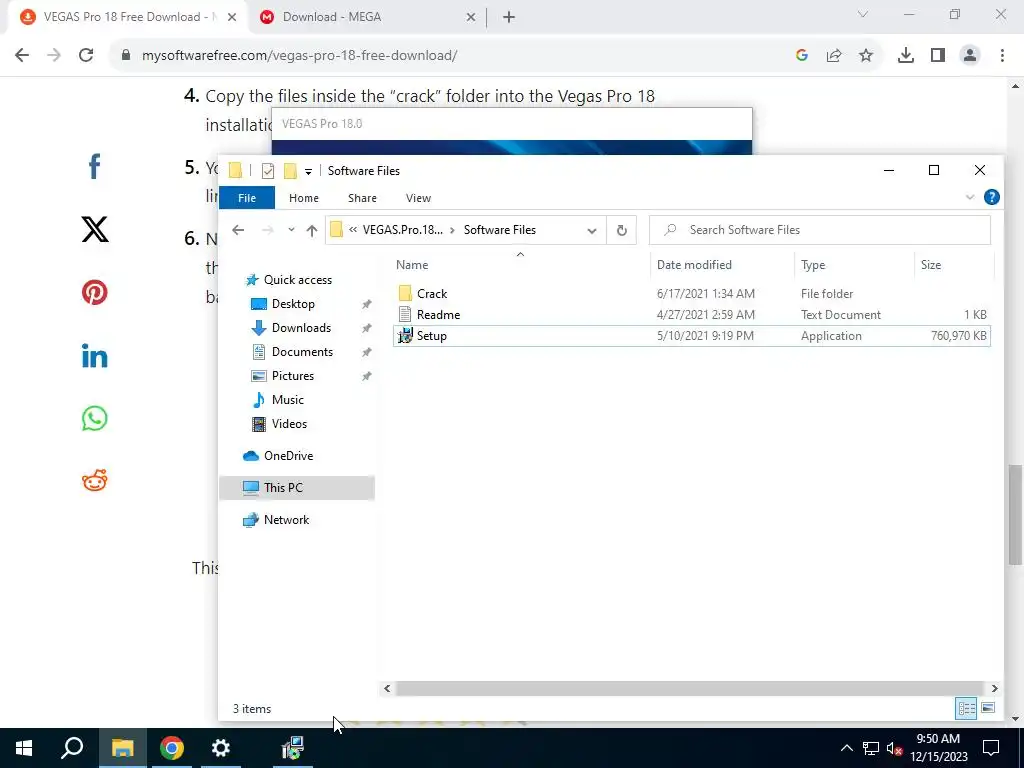Image resolution: width=1024 pixels, height=768 pixels.
Task: Click the X (Twitter) share icon
Action: pos(95,229)
